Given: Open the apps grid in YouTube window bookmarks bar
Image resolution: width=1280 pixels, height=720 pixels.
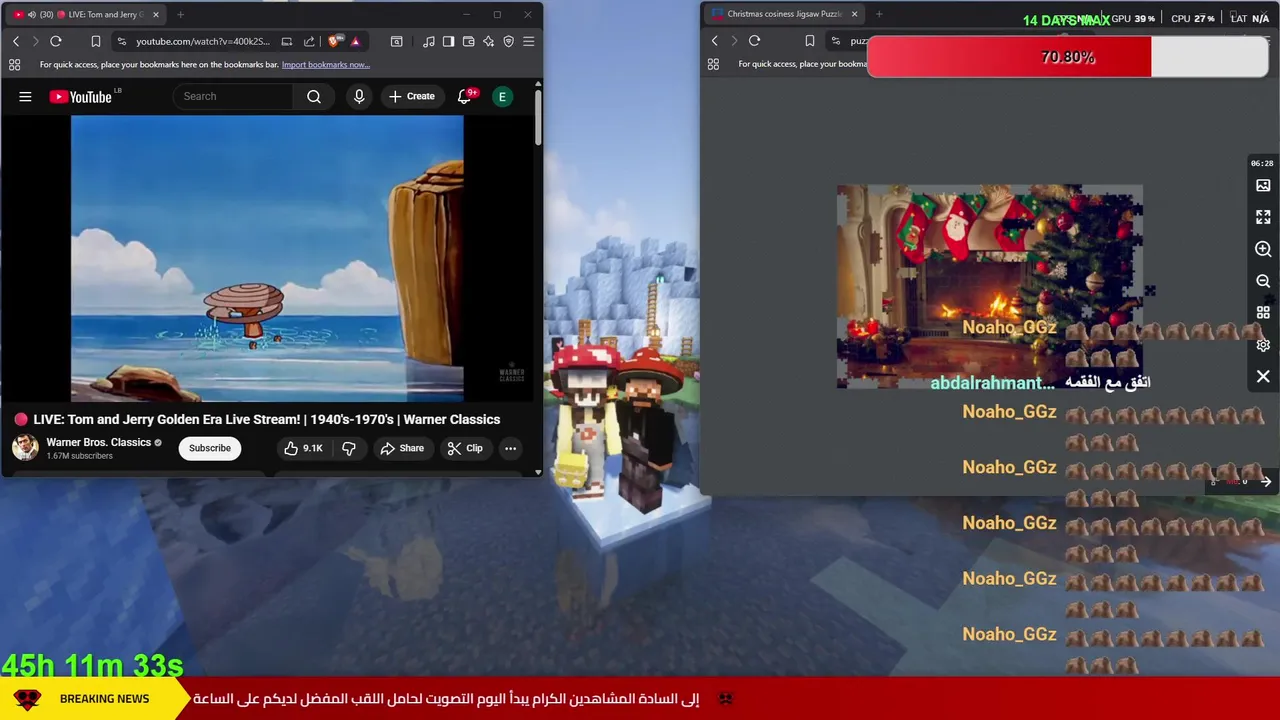Looking at the screenshot, I should click(14, 65).
